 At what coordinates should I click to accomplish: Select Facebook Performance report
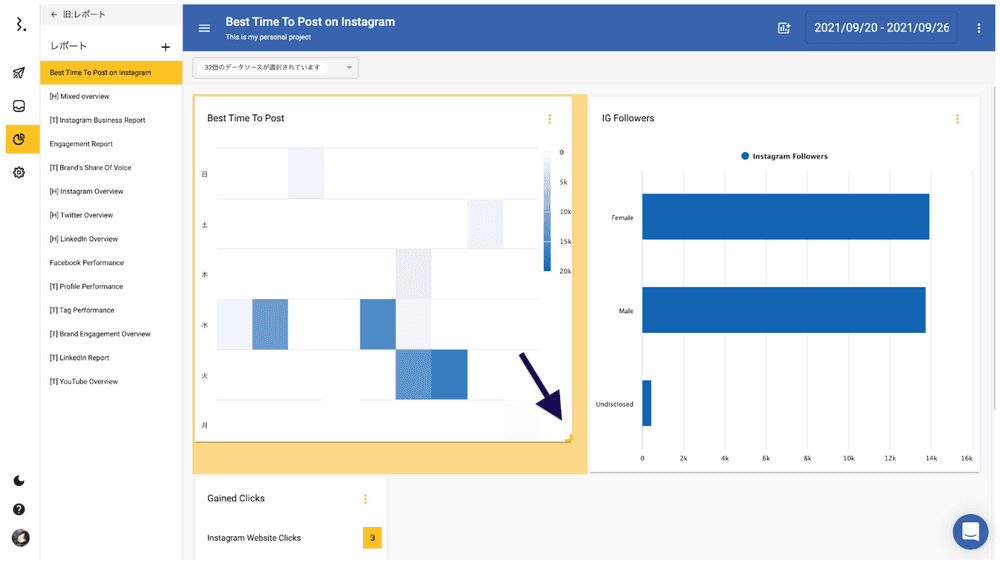87,263
